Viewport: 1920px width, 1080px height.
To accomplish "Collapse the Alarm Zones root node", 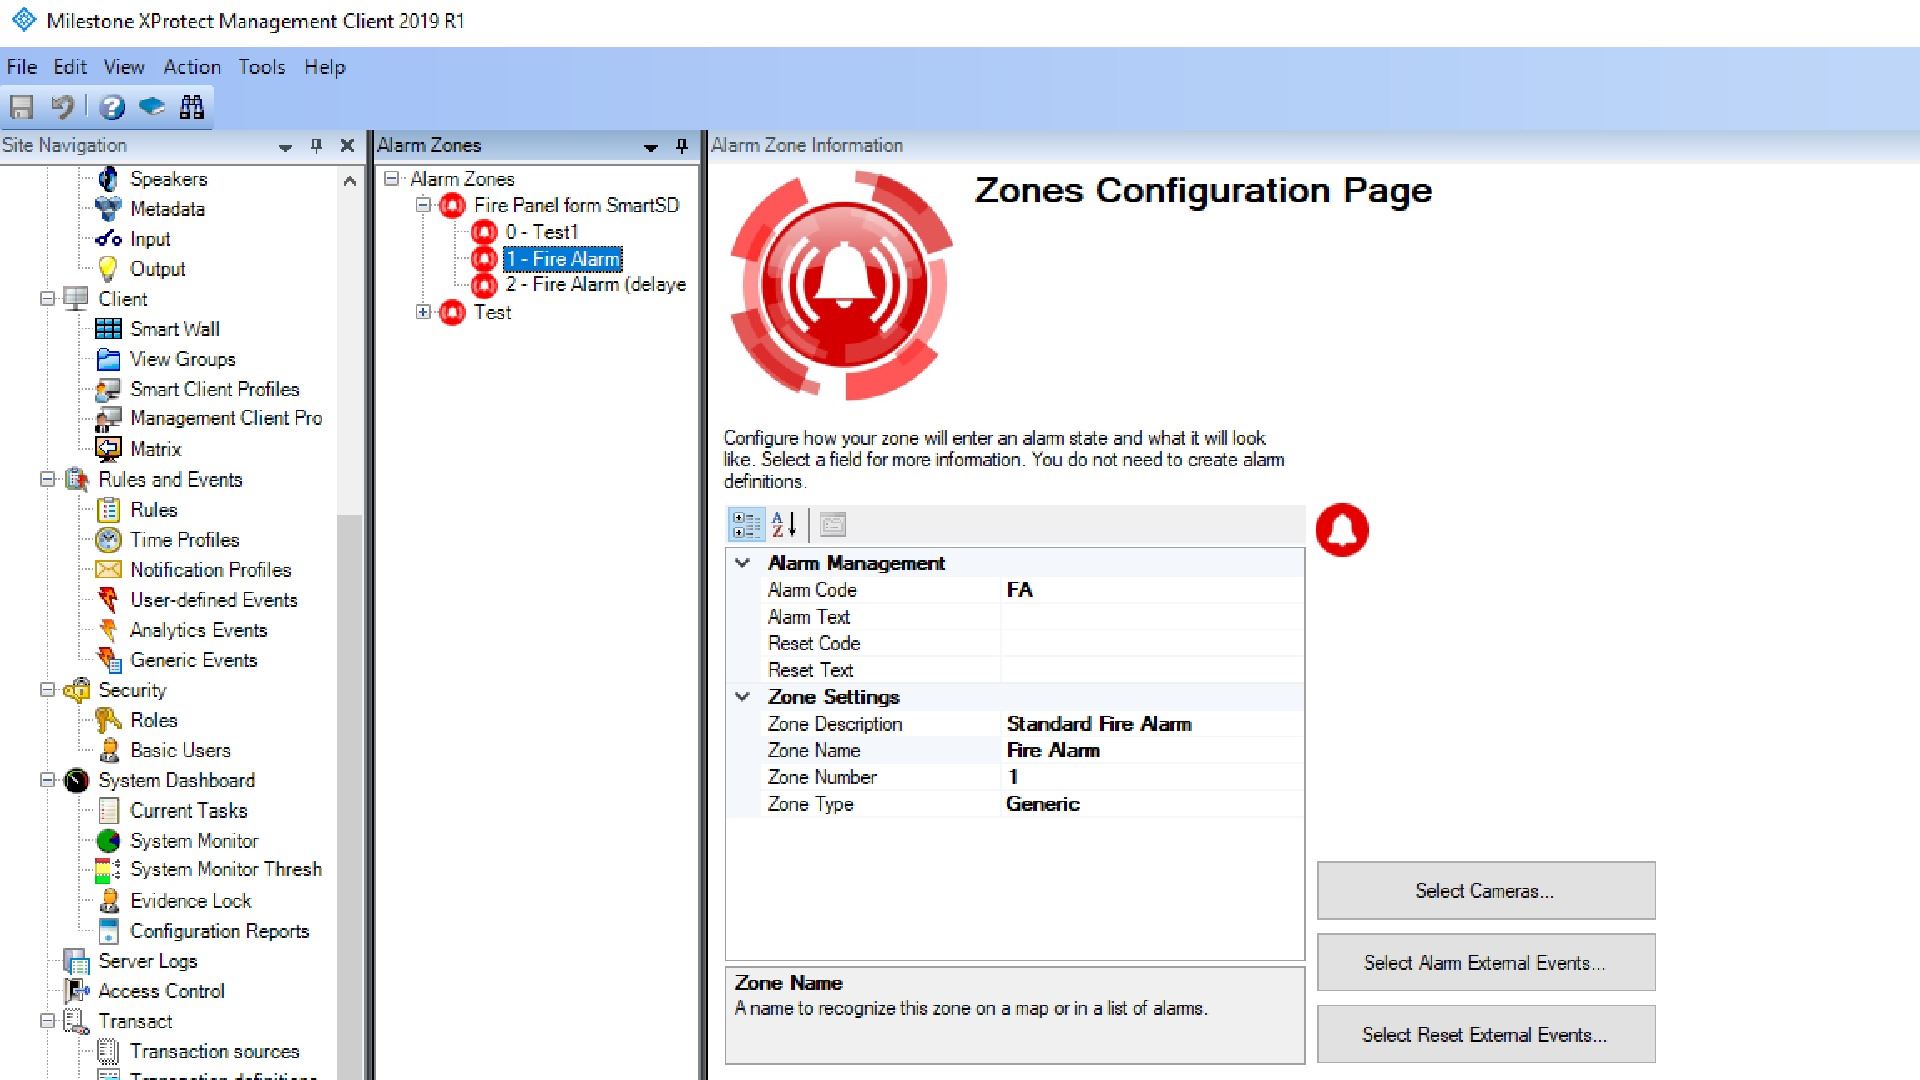I will 391,179.
